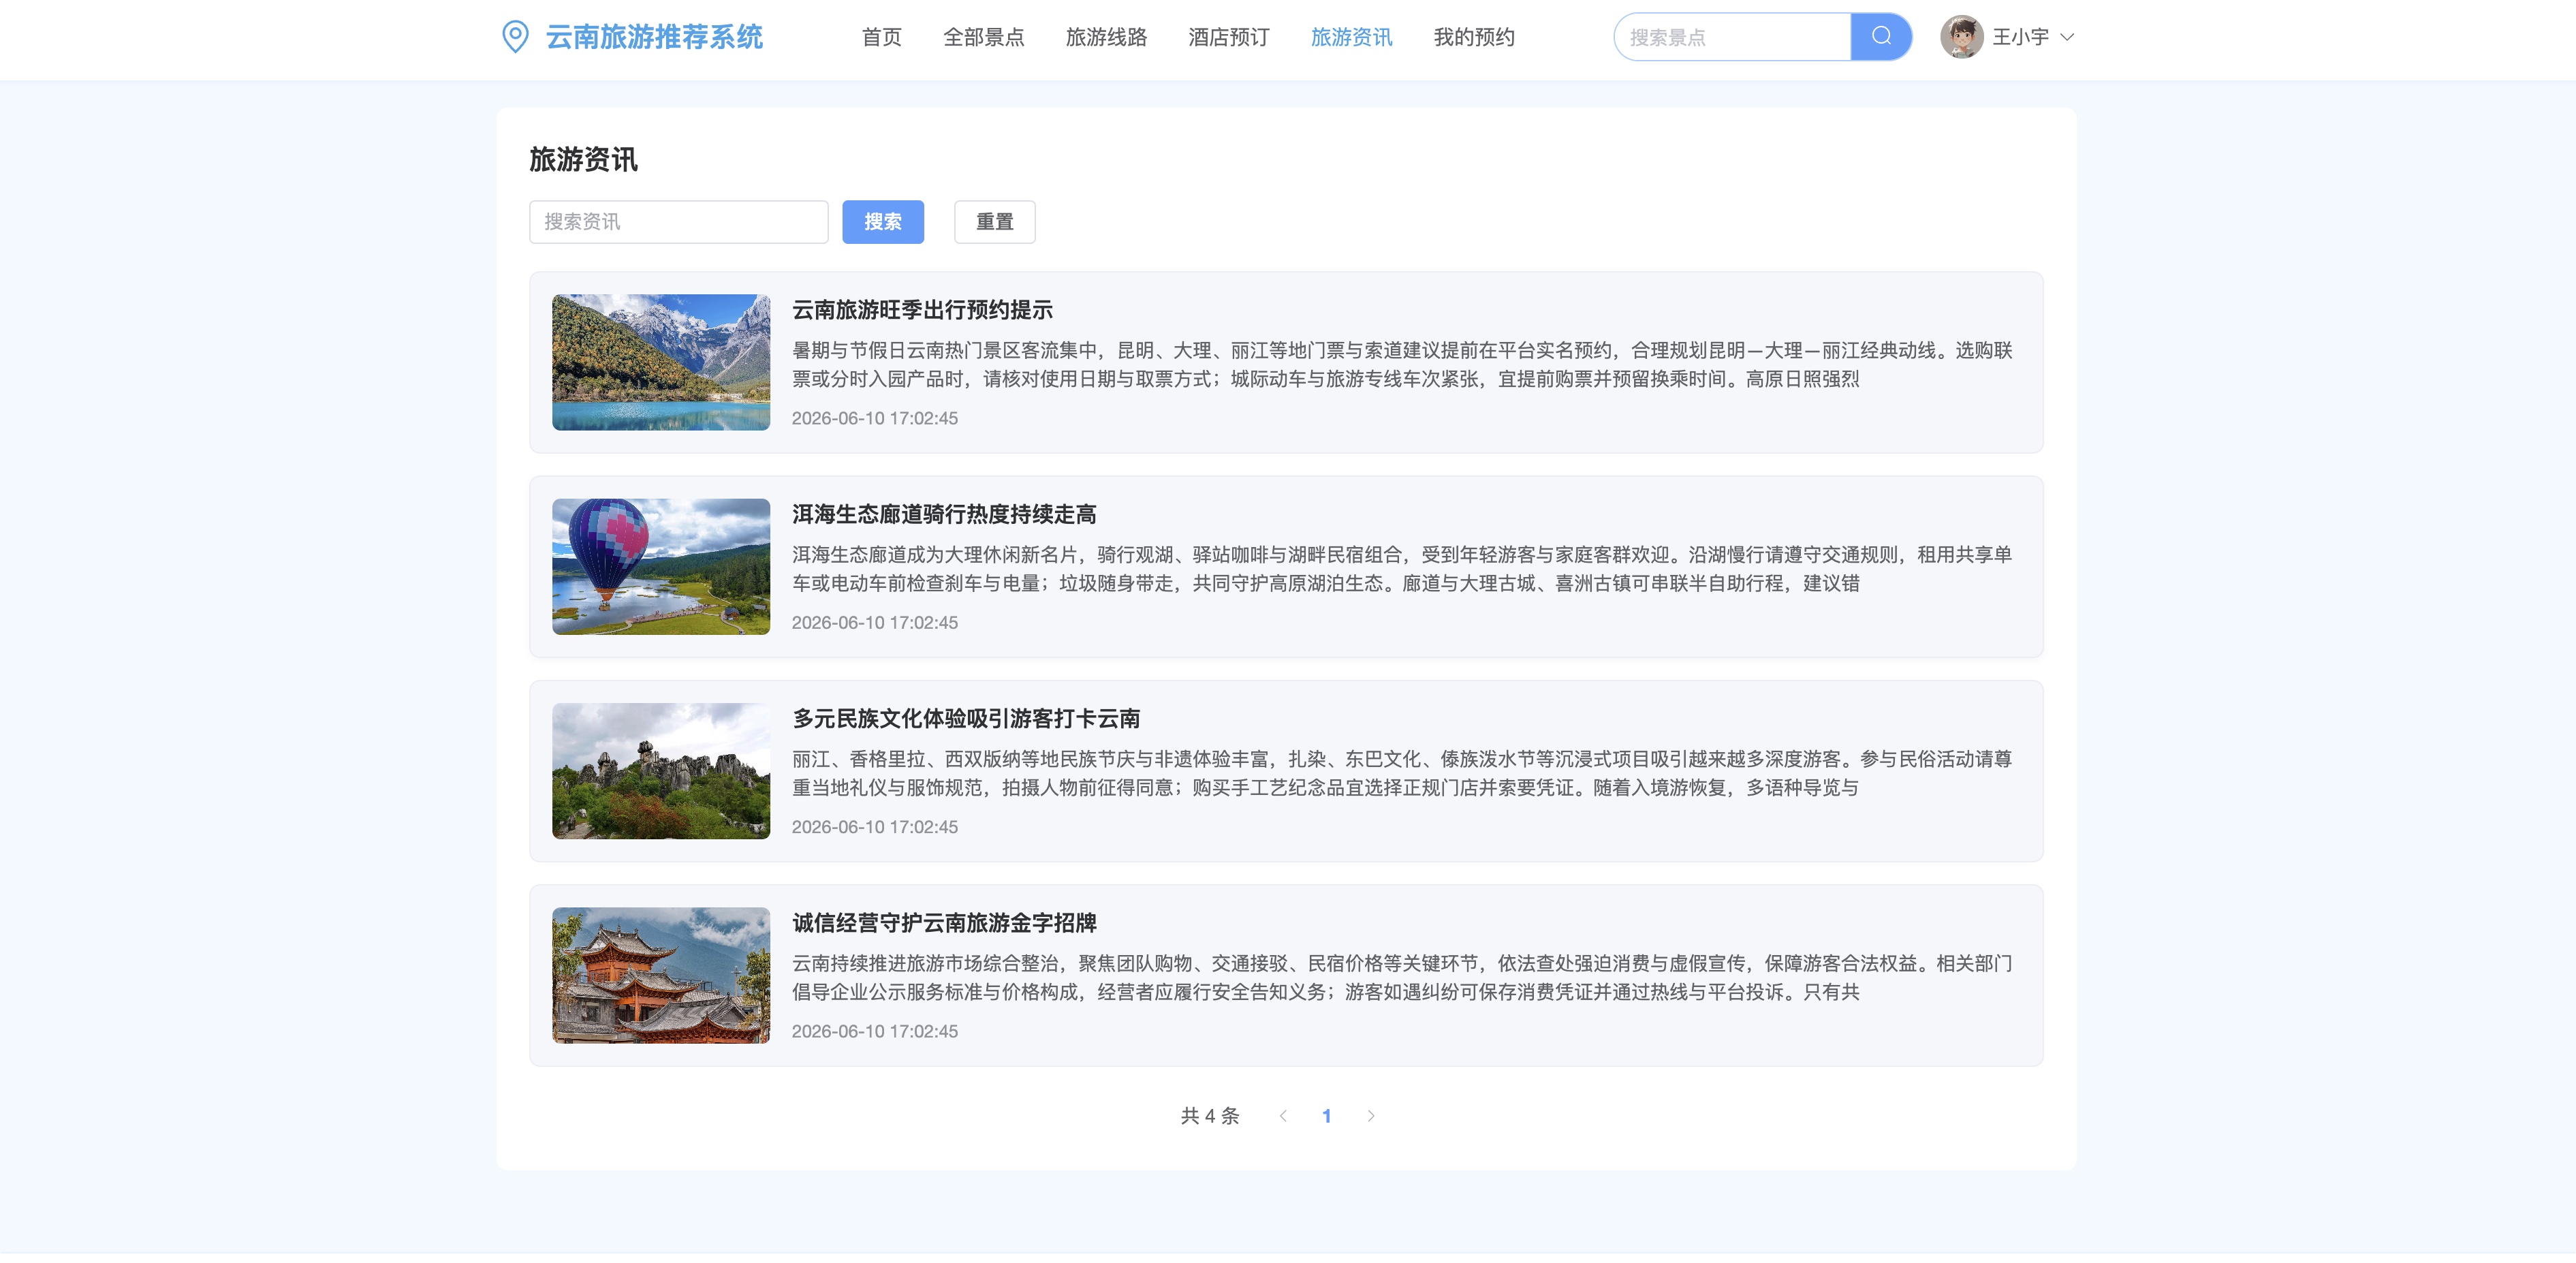This screenshot has width=2576, height=1263.
Task: Select page 1 in pagination
Action: 1327,1116
